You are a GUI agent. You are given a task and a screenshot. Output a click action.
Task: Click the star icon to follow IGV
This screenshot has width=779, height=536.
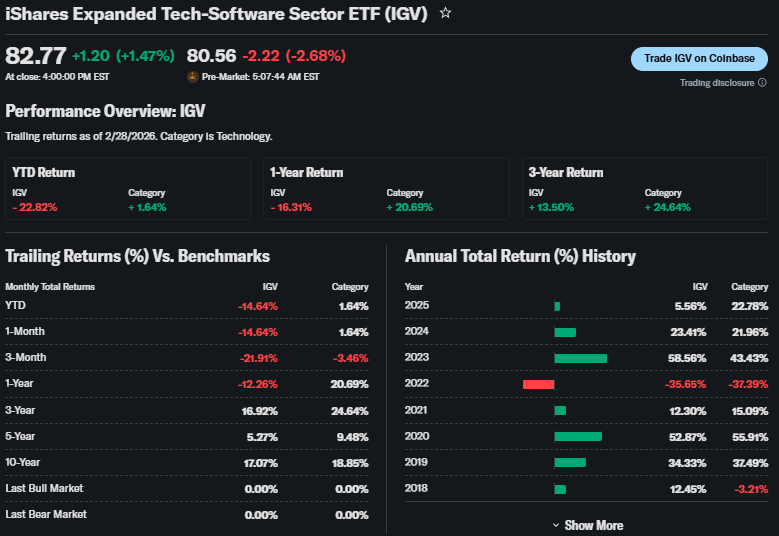pos(446,13)
